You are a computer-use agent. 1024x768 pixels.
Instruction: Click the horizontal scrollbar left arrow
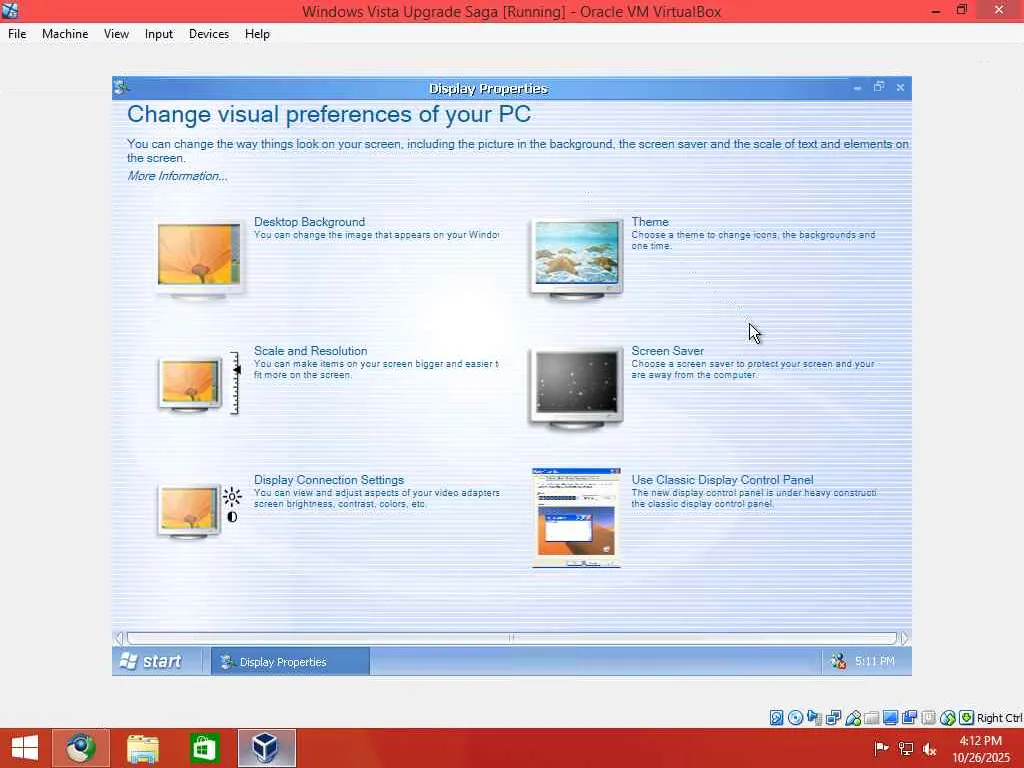click(119, 638)
